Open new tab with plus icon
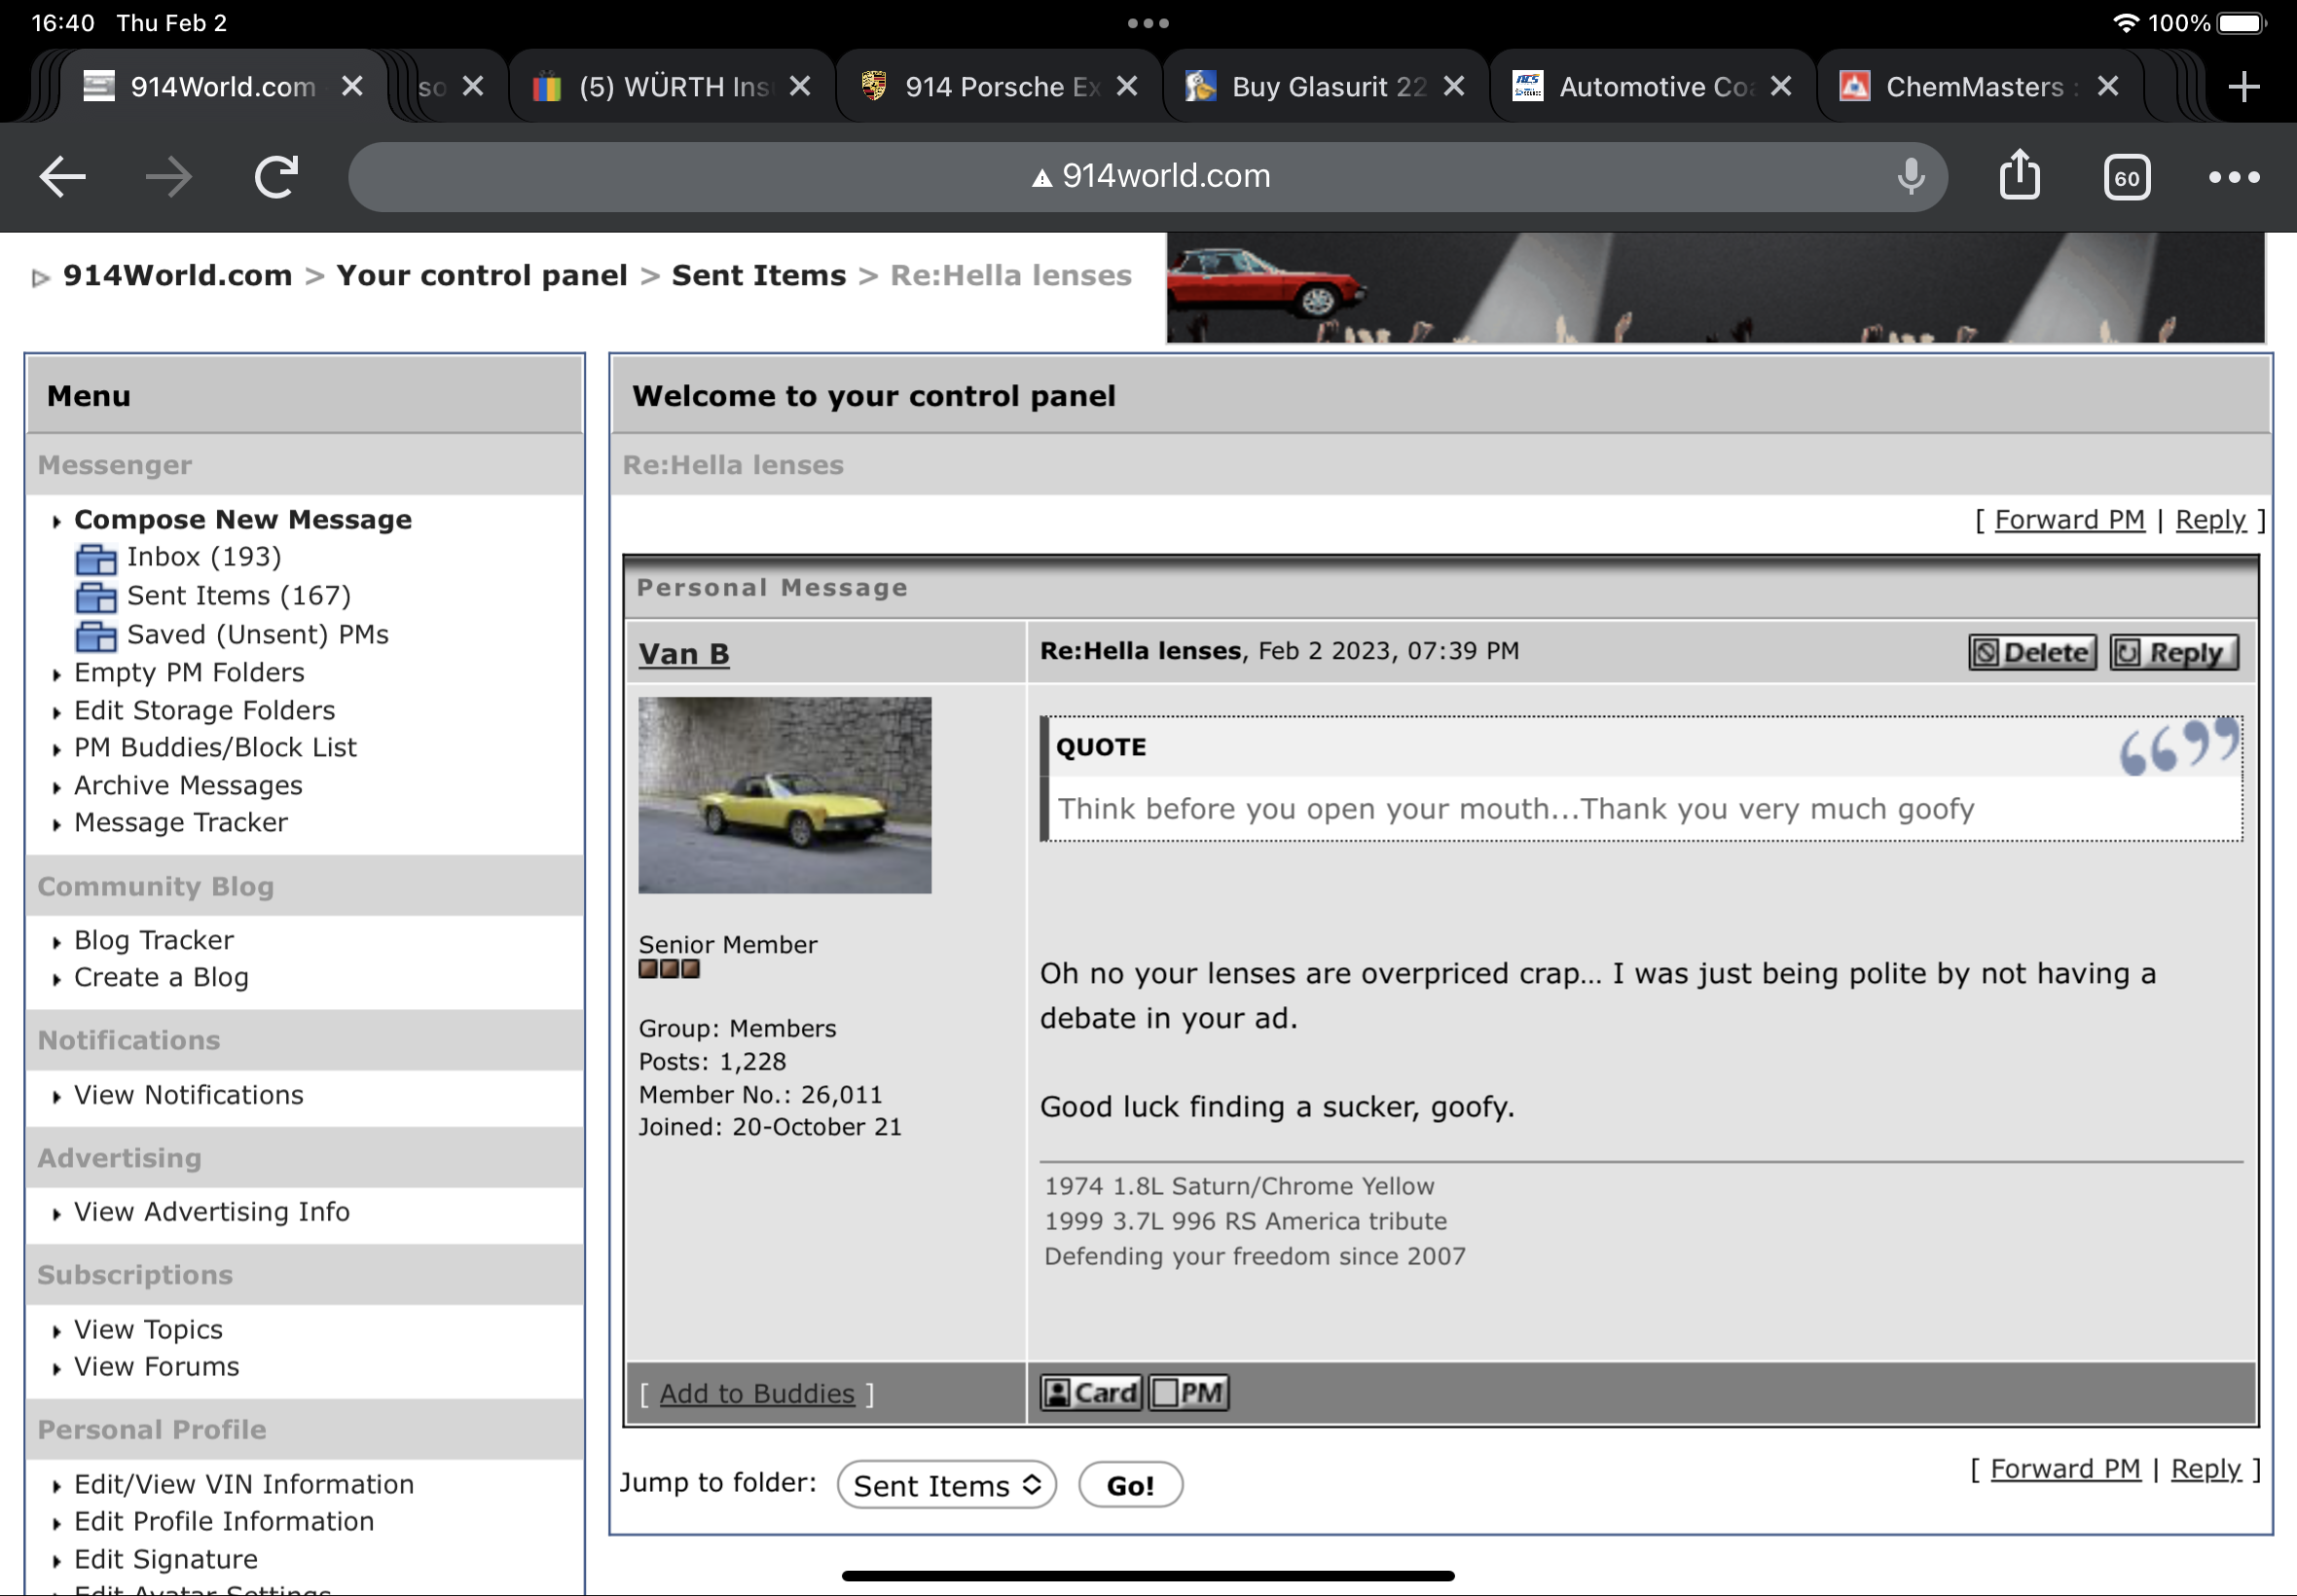The image size is (2297, 1596). [x=2244, y=87]
